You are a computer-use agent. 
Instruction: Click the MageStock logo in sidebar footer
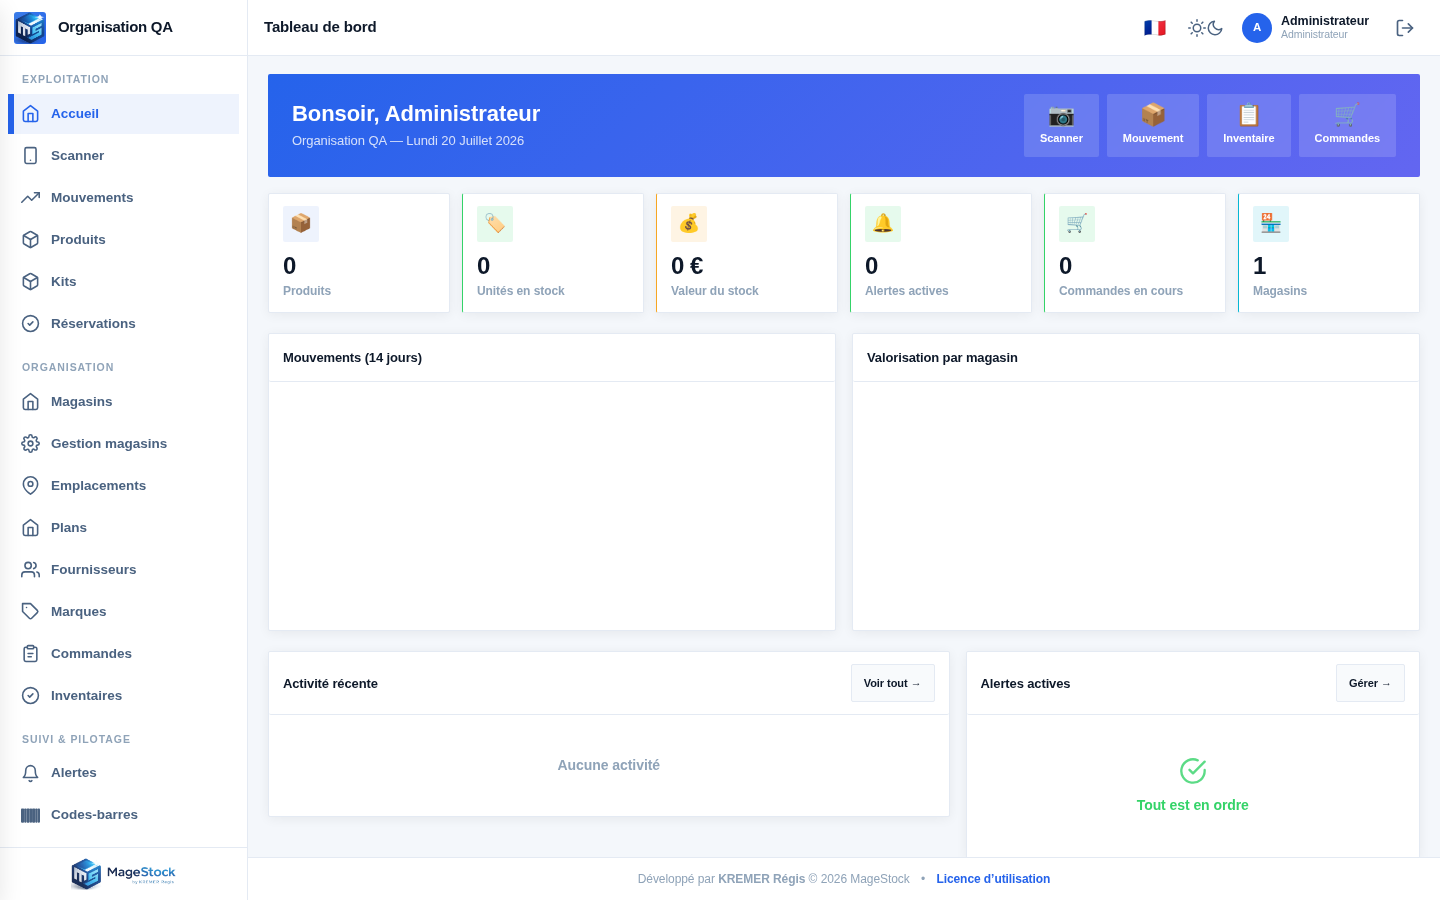coord(123,874)
